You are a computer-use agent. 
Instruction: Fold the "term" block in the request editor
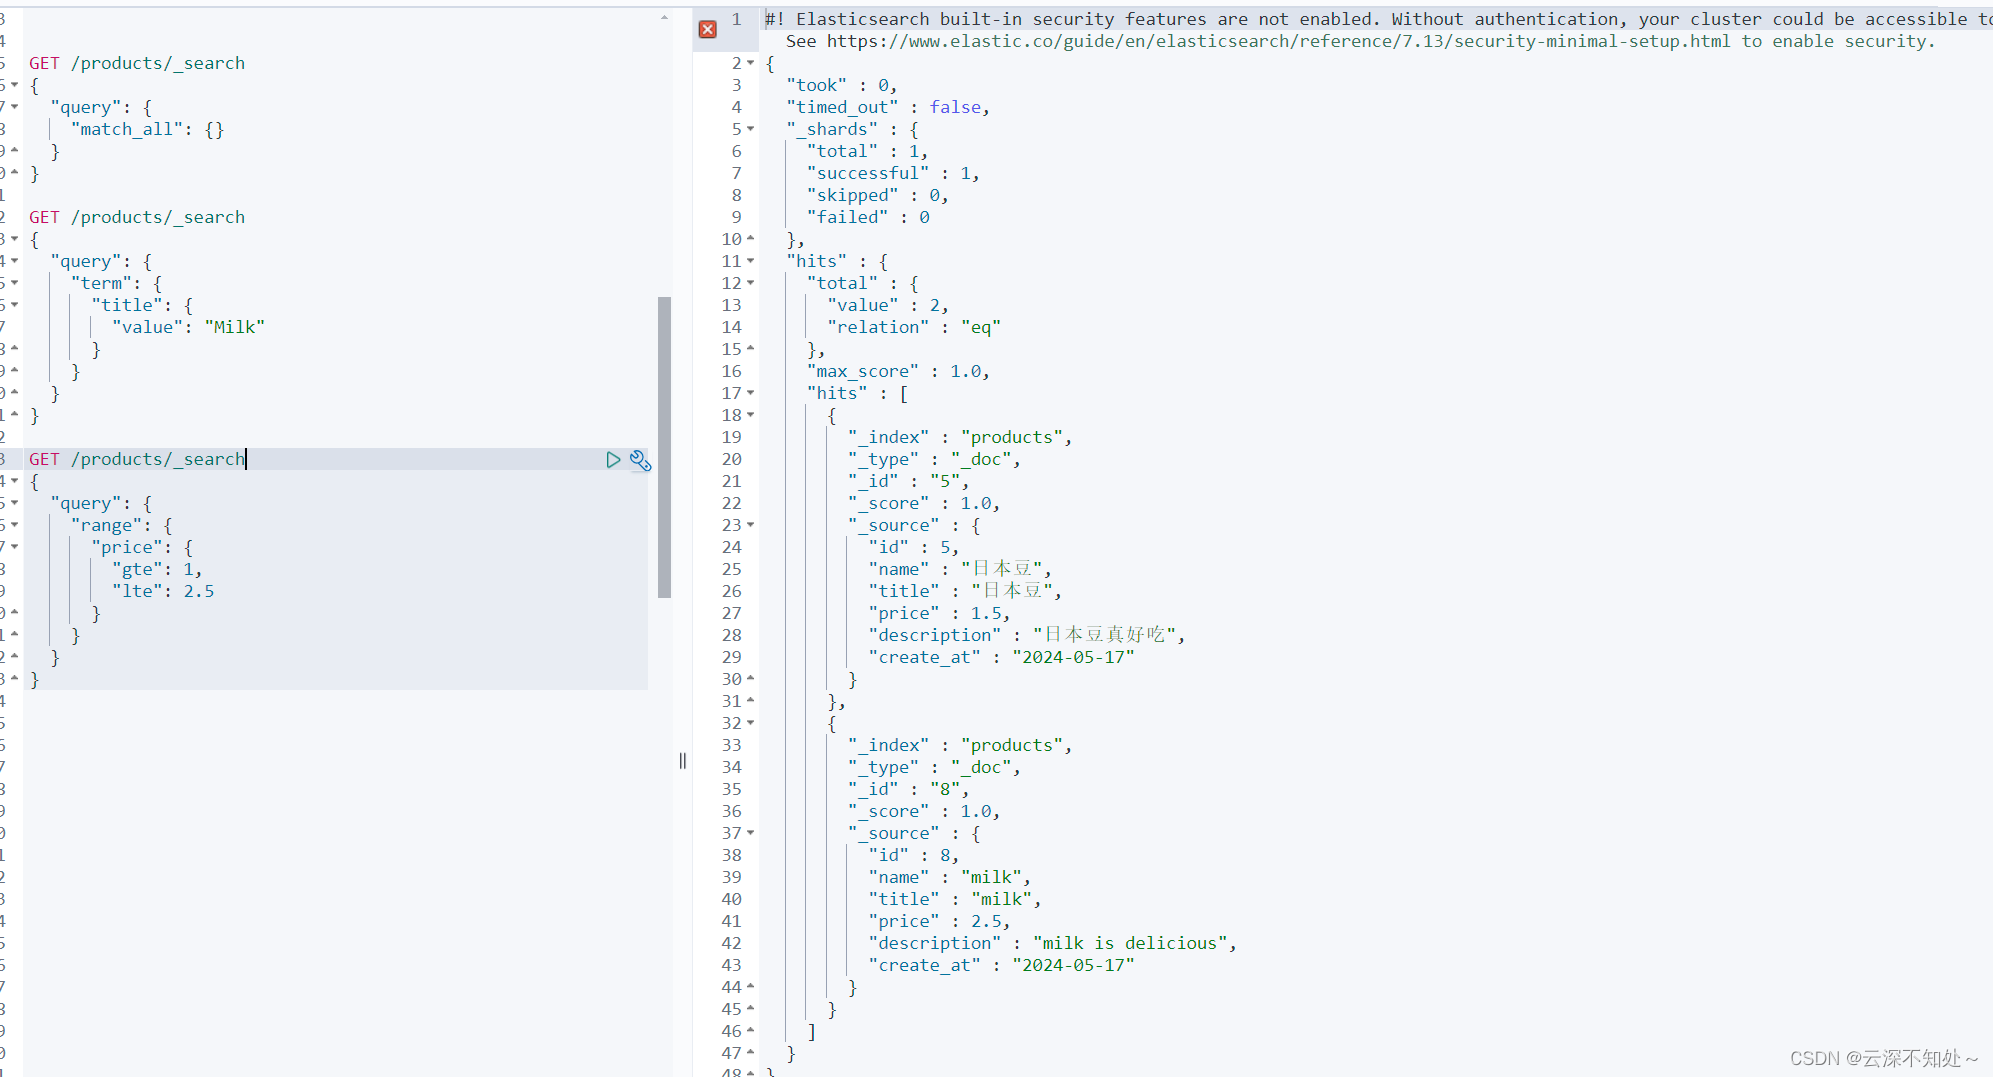click(15, 283)
